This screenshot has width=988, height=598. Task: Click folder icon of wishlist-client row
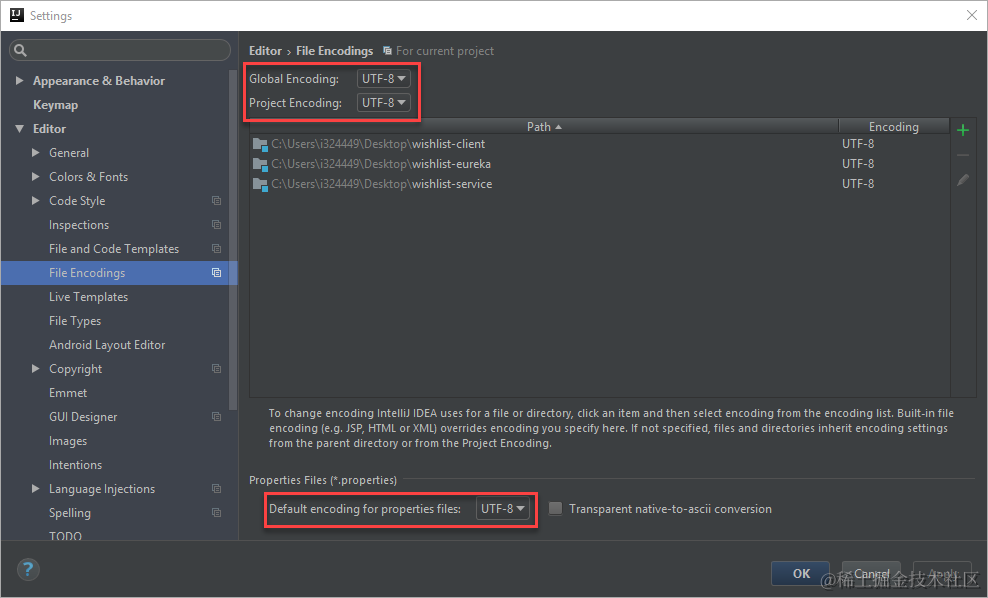[x=260, y=144]
